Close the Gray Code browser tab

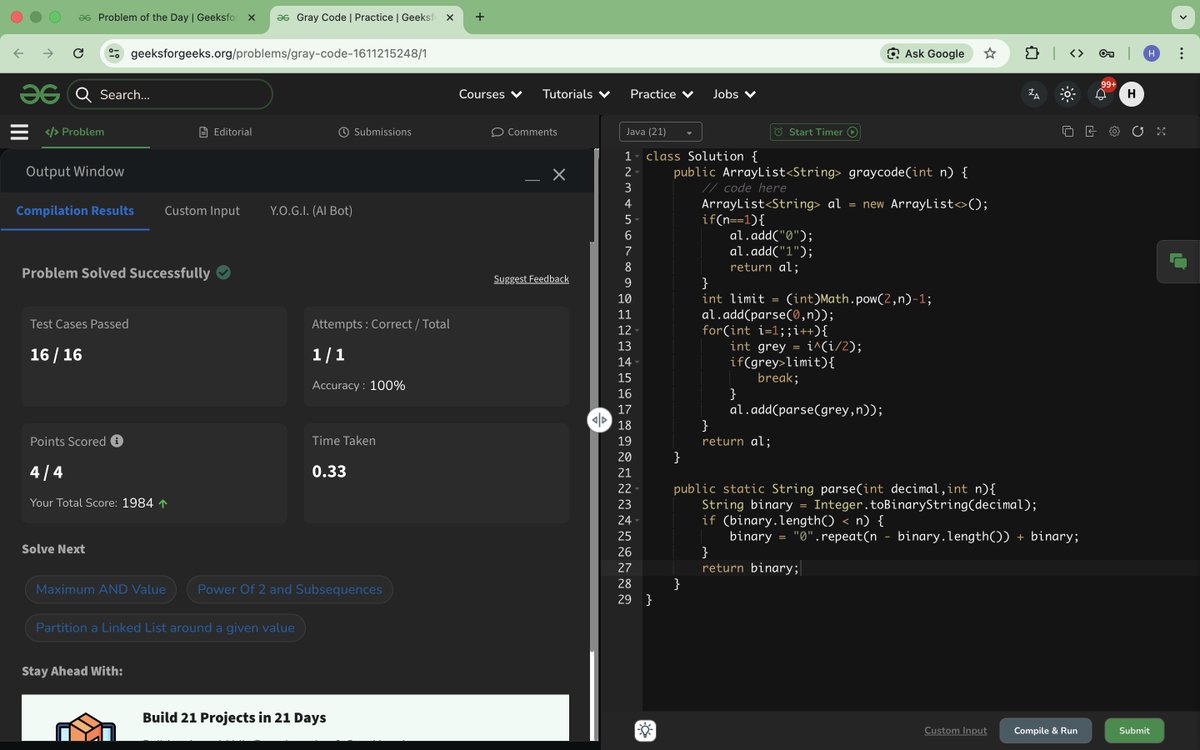tap(452, 18)
